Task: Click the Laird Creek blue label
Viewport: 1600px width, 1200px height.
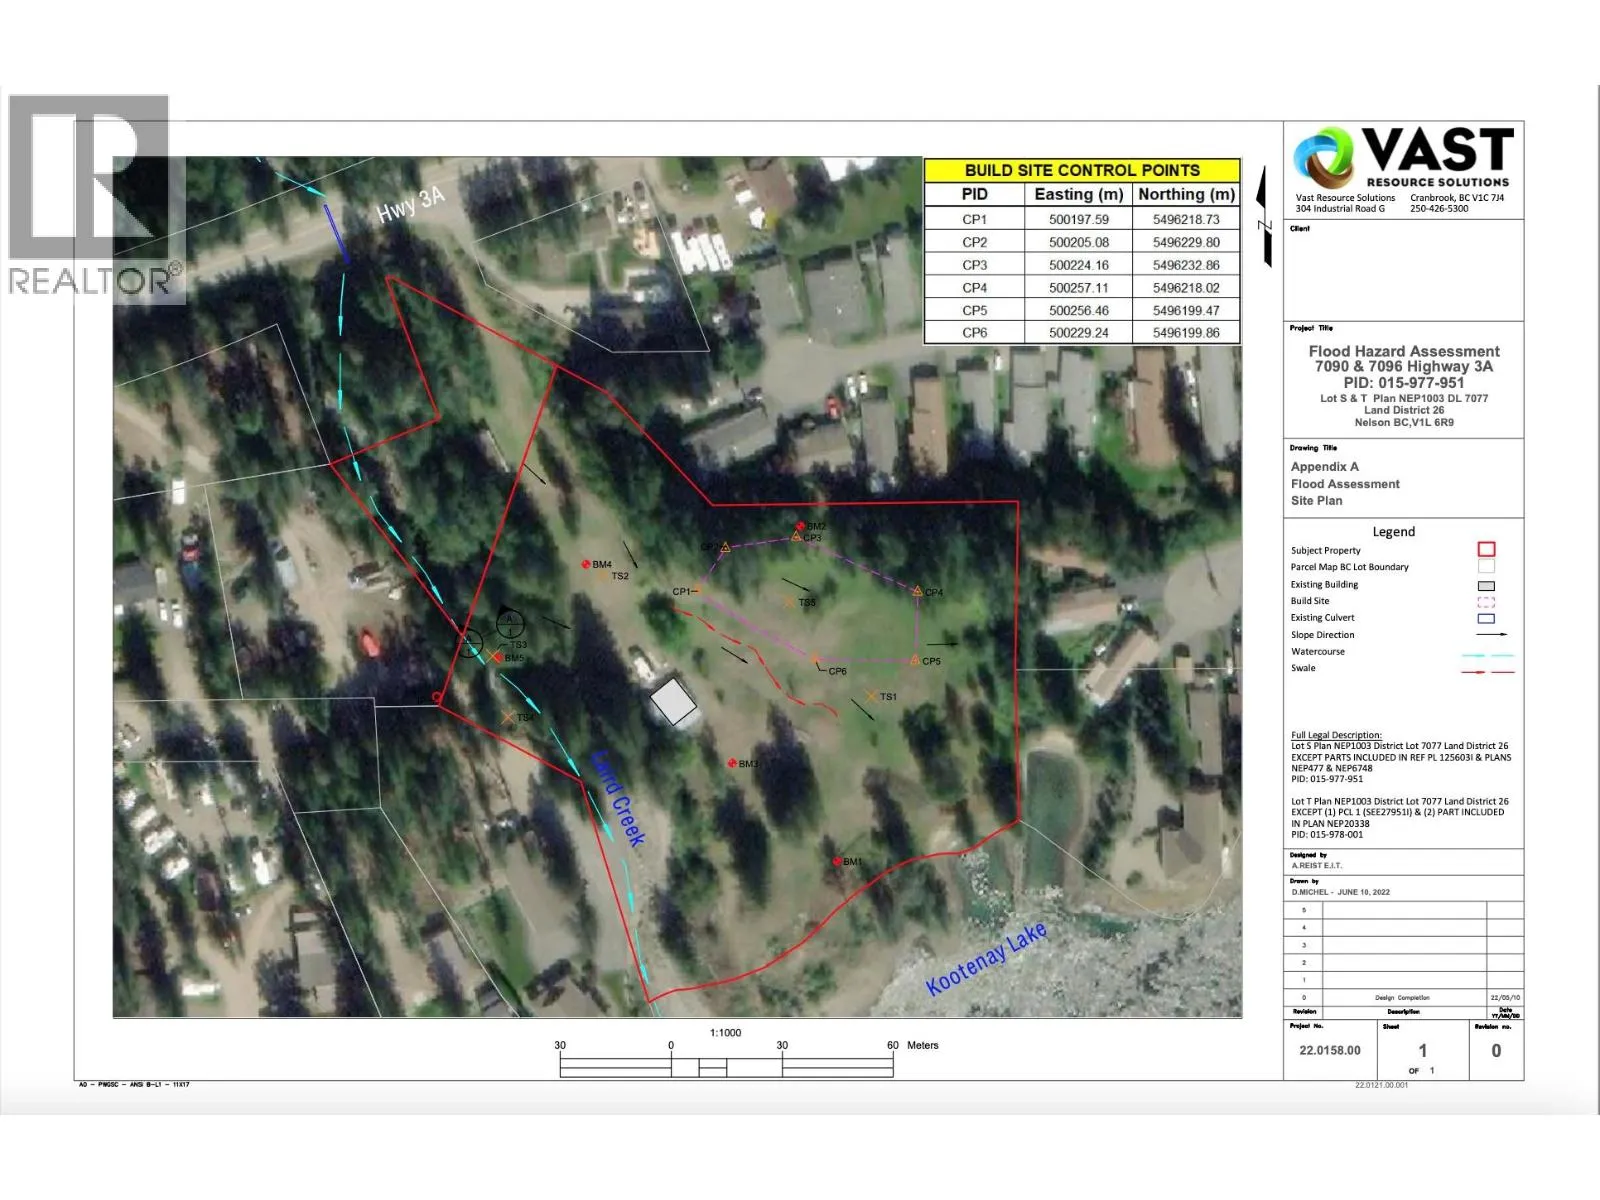Action: 618,798
